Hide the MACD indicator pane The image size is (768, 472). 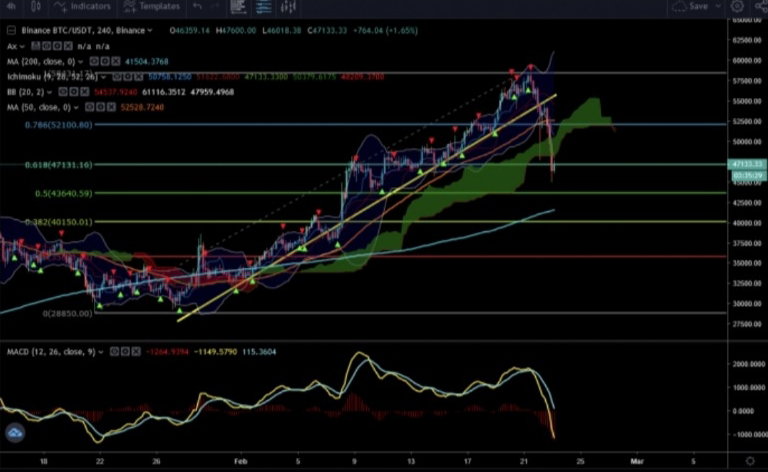tap(114, 352)
